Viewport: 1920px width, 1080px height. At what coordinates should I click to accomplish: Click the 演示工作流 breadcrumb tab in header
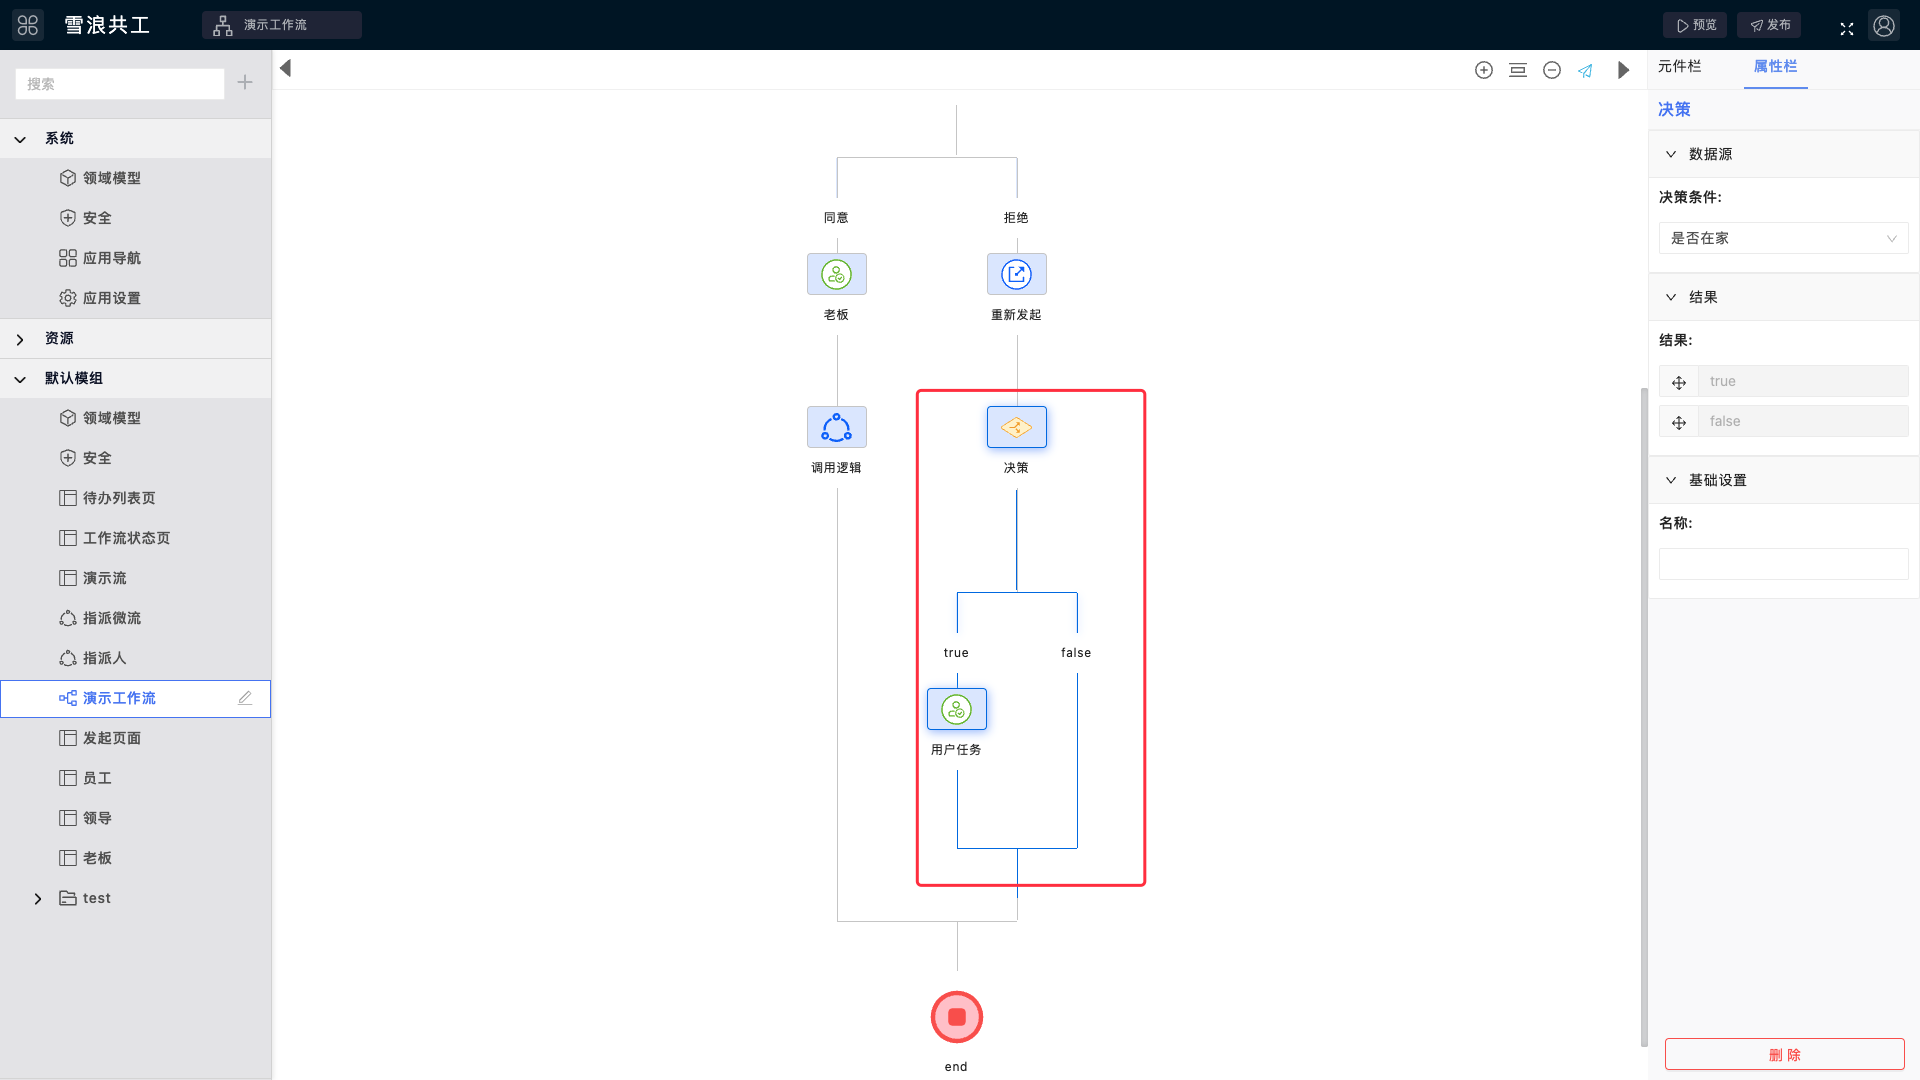pos(281,25)
